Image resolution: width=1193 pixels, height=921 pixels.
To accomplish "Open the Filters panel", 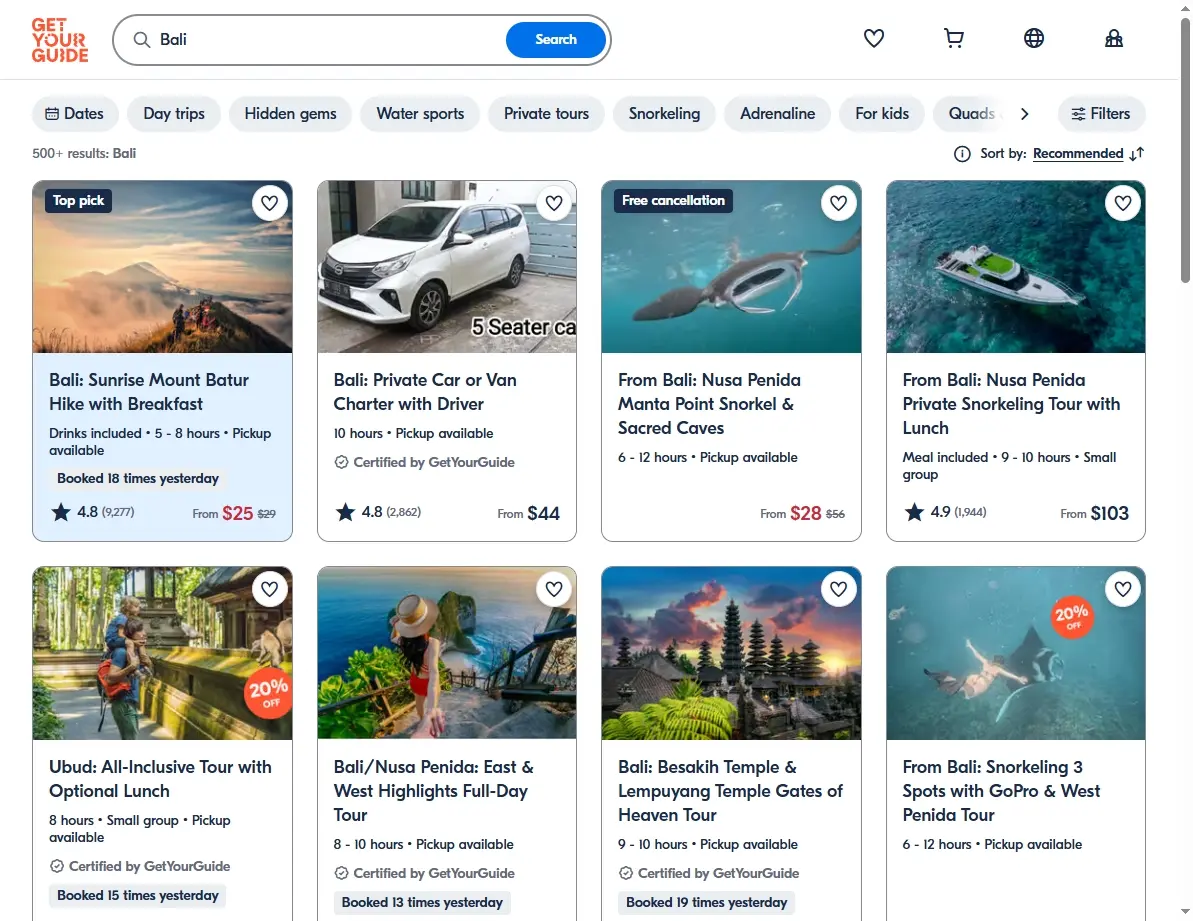I will click(x=1101, y=114).
